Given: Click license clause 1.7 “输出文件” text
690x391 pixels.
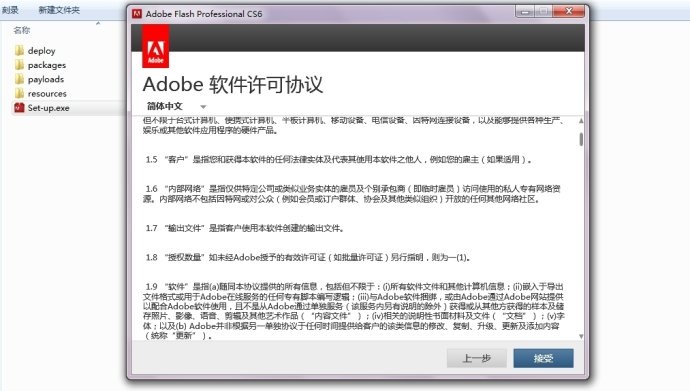Looking at the screenshot, I should [x=245, y=228].
